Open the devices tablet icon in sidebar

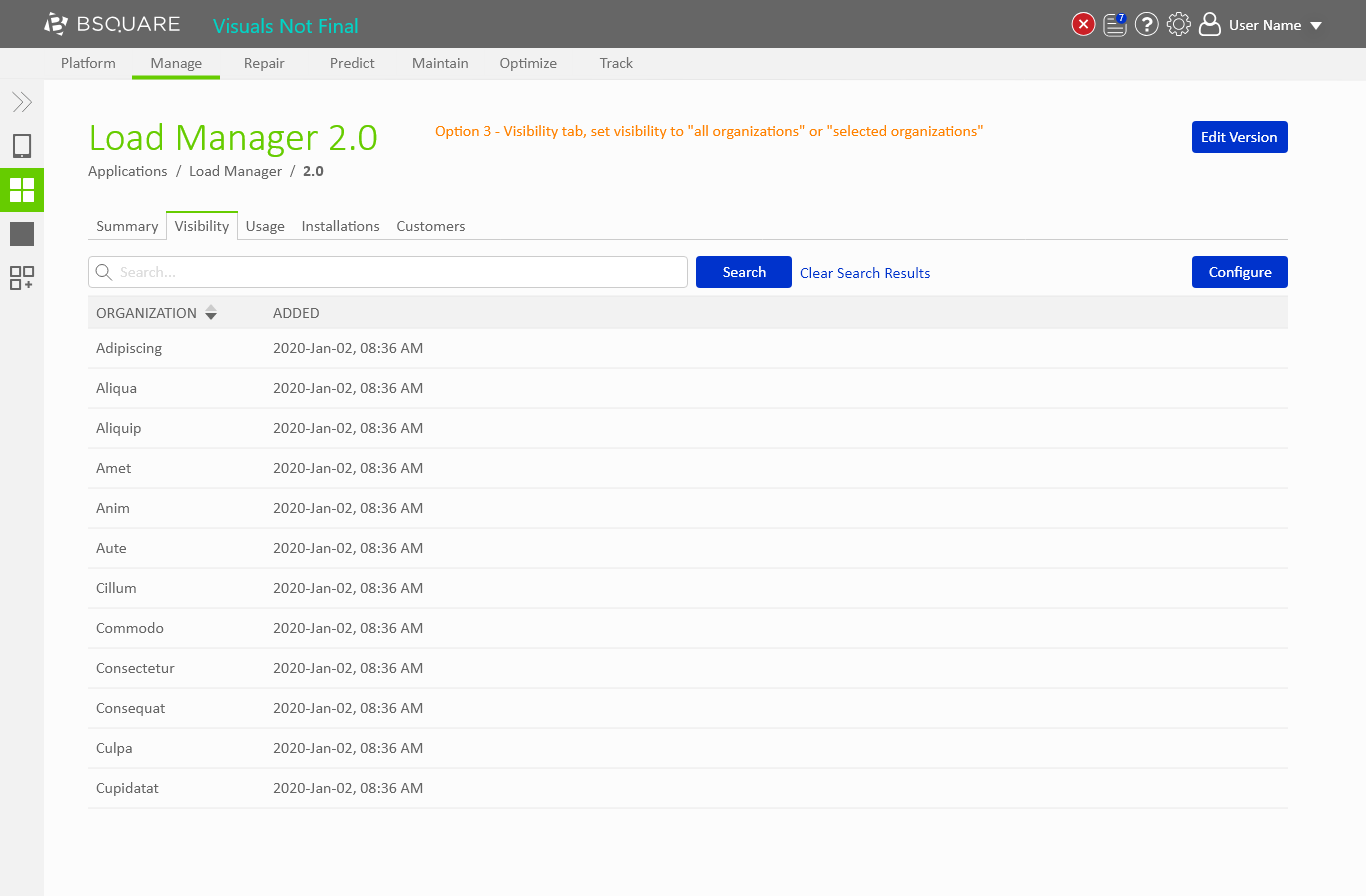tap(22, 147)
